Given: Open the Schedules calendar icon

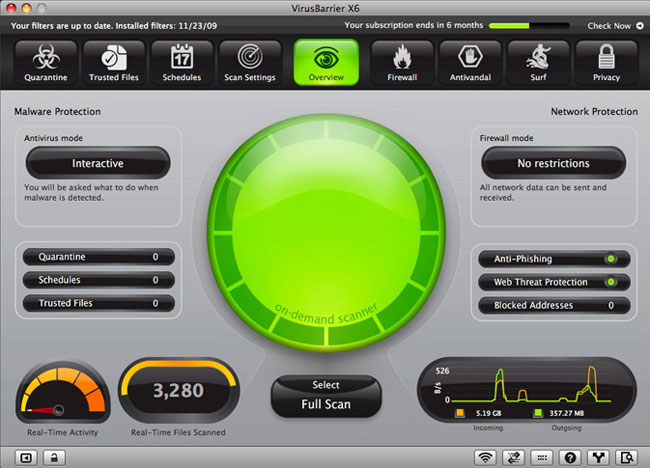Looking at the screenshot, I should click(182, 62).
